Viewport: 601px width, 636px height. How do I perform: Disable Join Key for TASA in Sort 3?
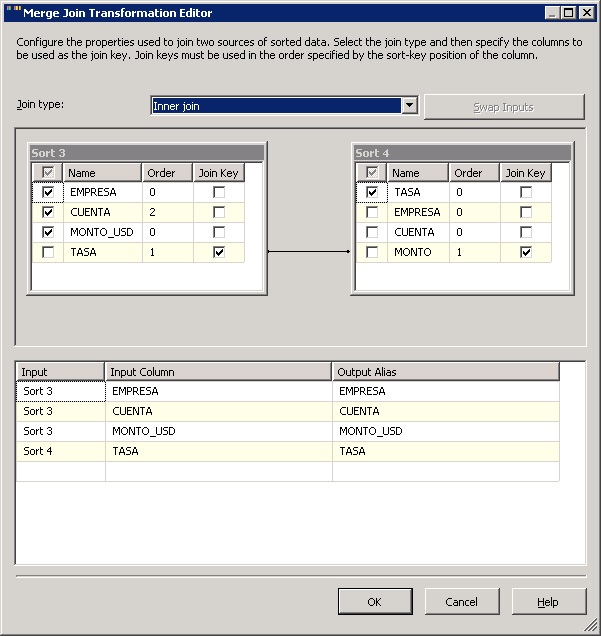pyautogui.click(x=219, y=252)
